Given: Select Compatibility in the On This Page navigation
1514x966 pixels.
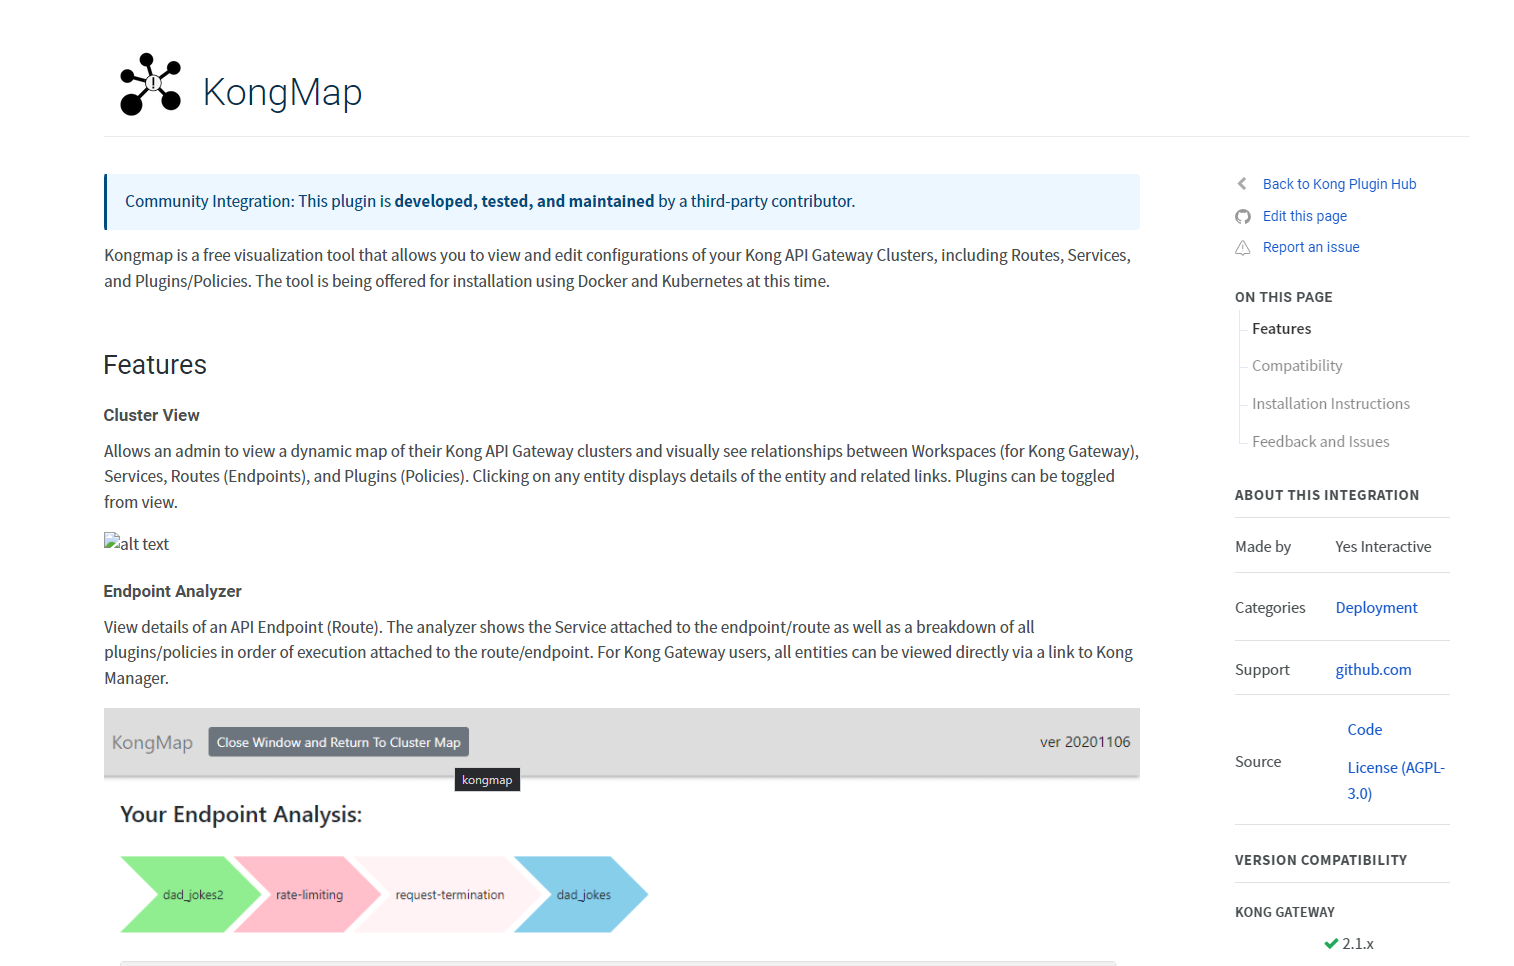Looking at the screenshot, I should (1296, 365).
